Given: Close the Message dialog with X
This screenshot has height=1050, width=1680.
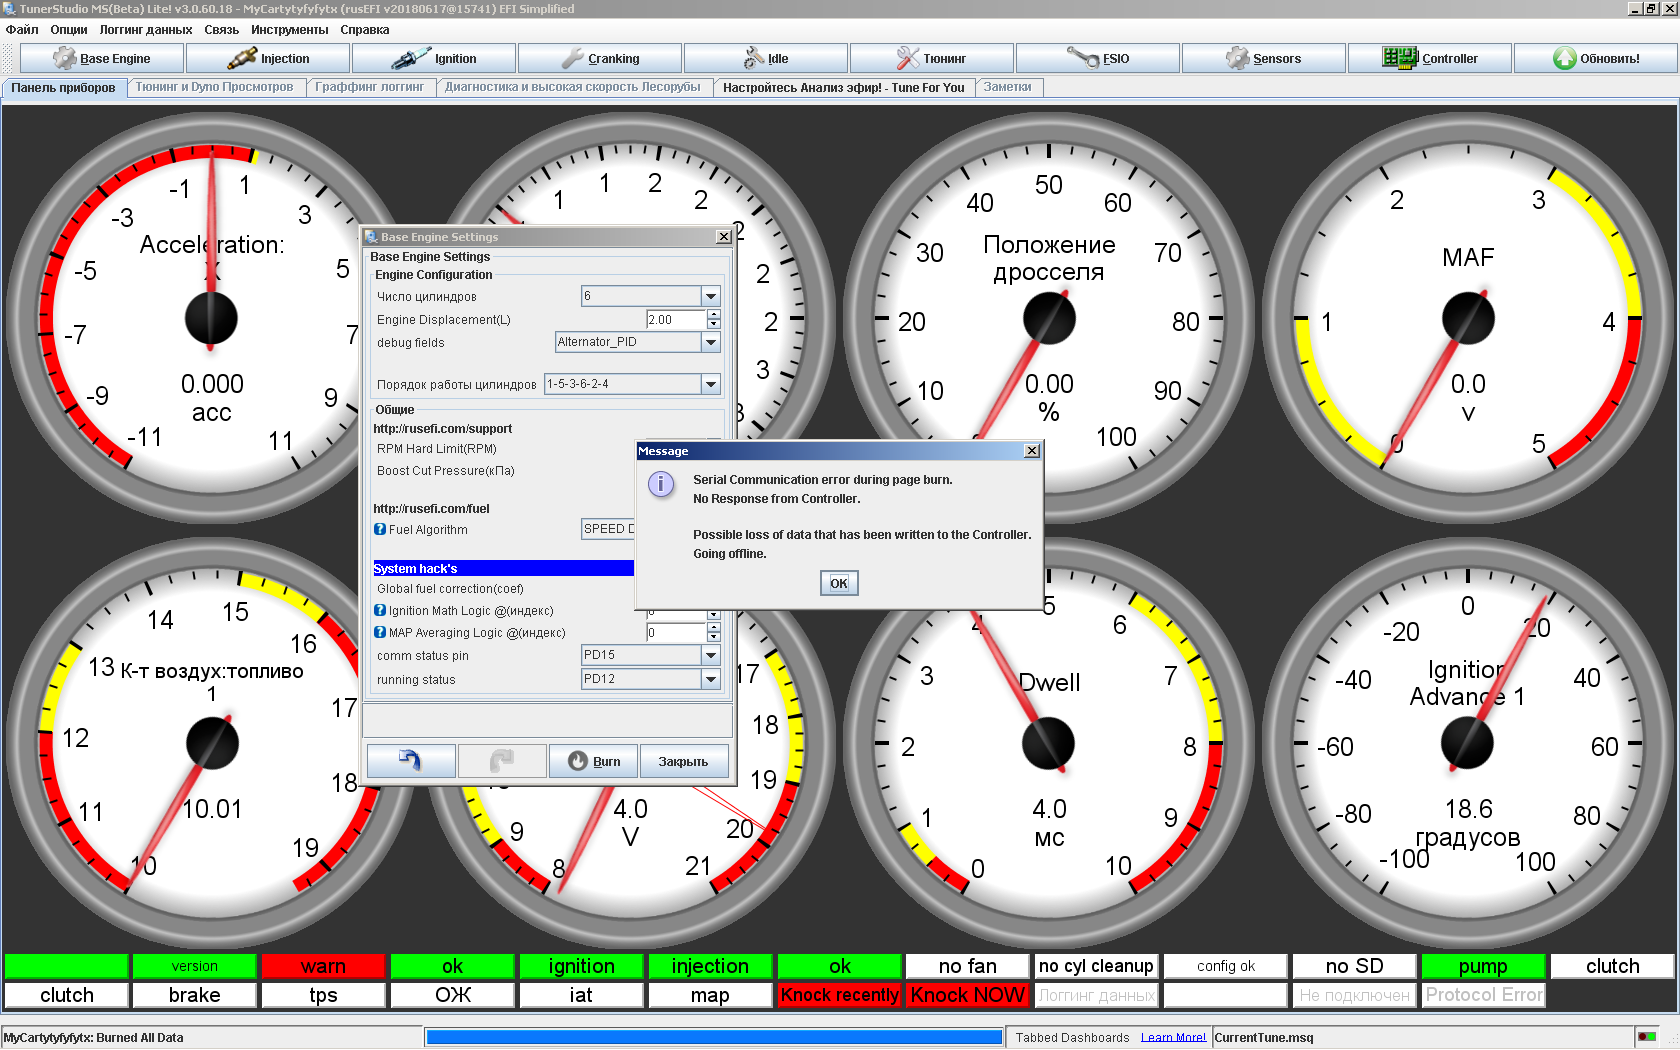Looking at the screenshot, I should (x=1031, y=451).
